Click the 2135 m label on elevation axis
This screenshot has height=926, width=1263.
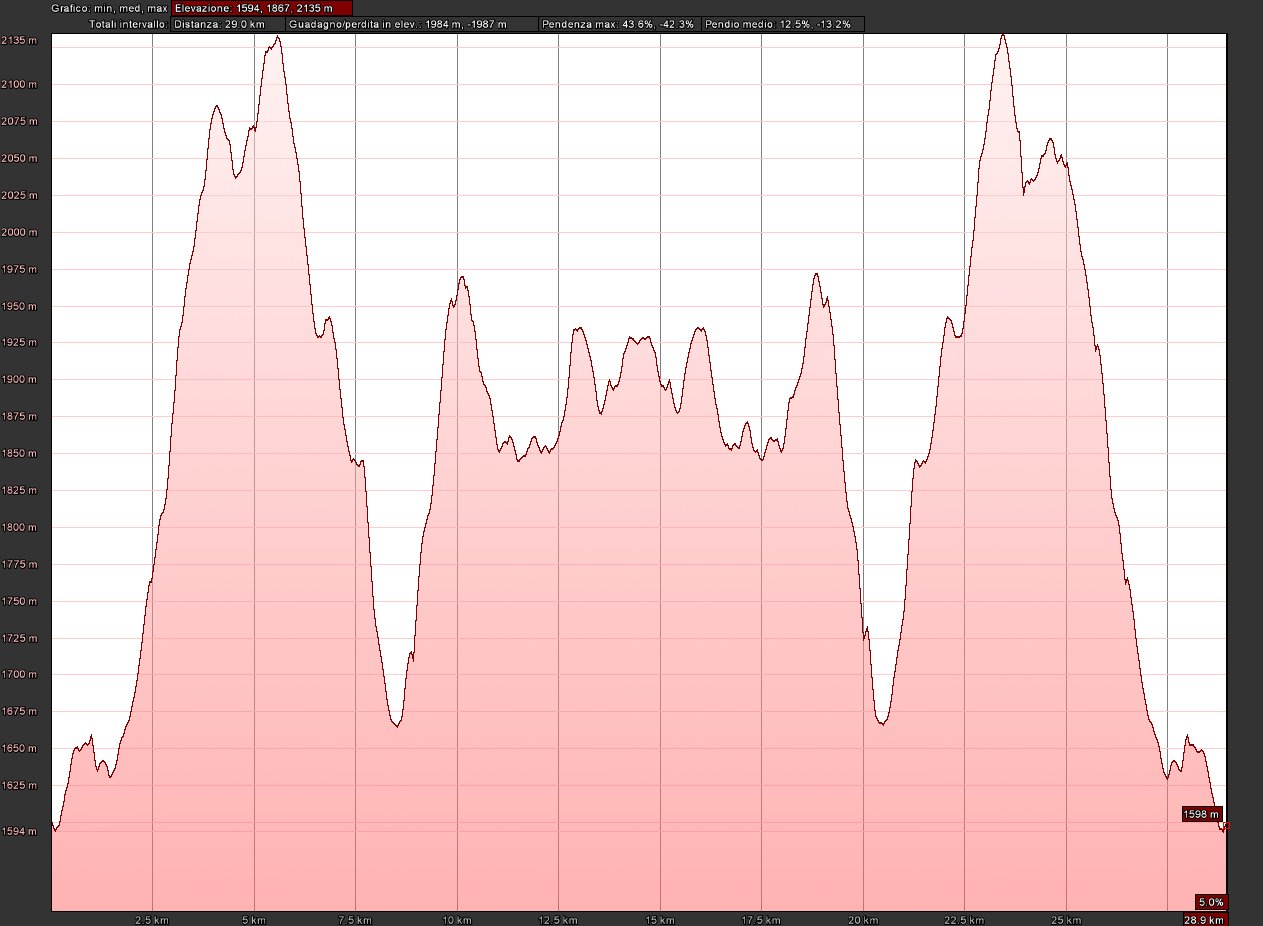(20, 40)
